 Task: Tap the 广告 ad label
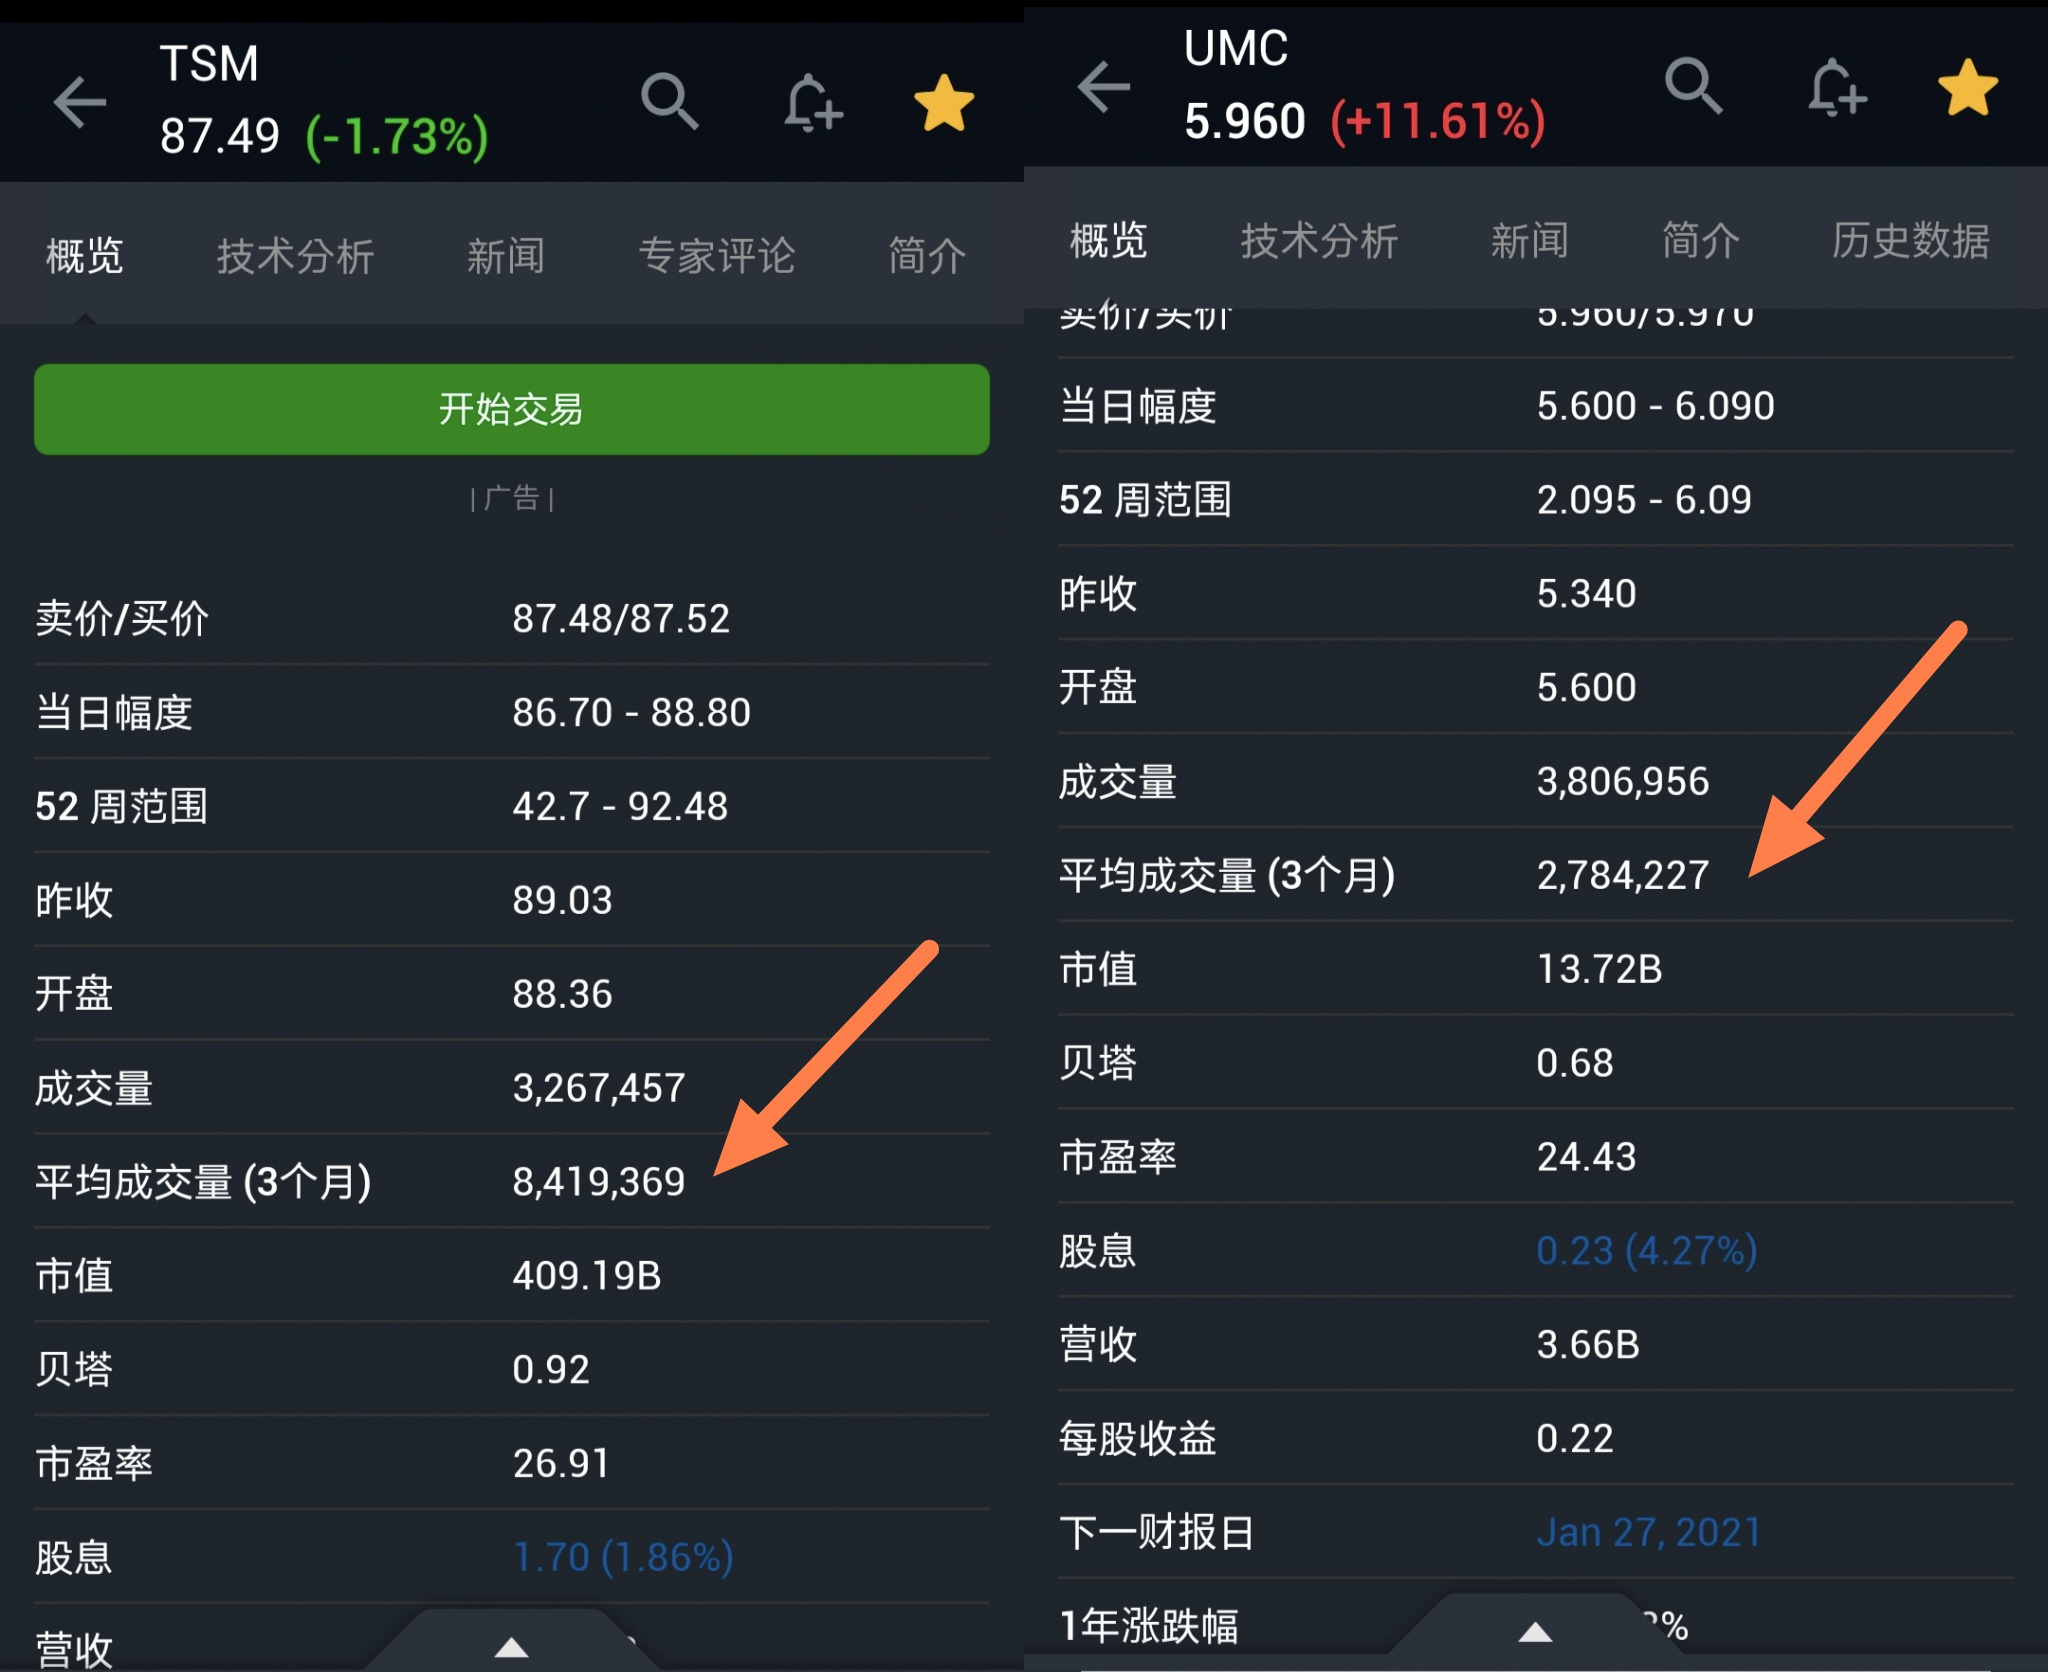[x=512, y=498]
